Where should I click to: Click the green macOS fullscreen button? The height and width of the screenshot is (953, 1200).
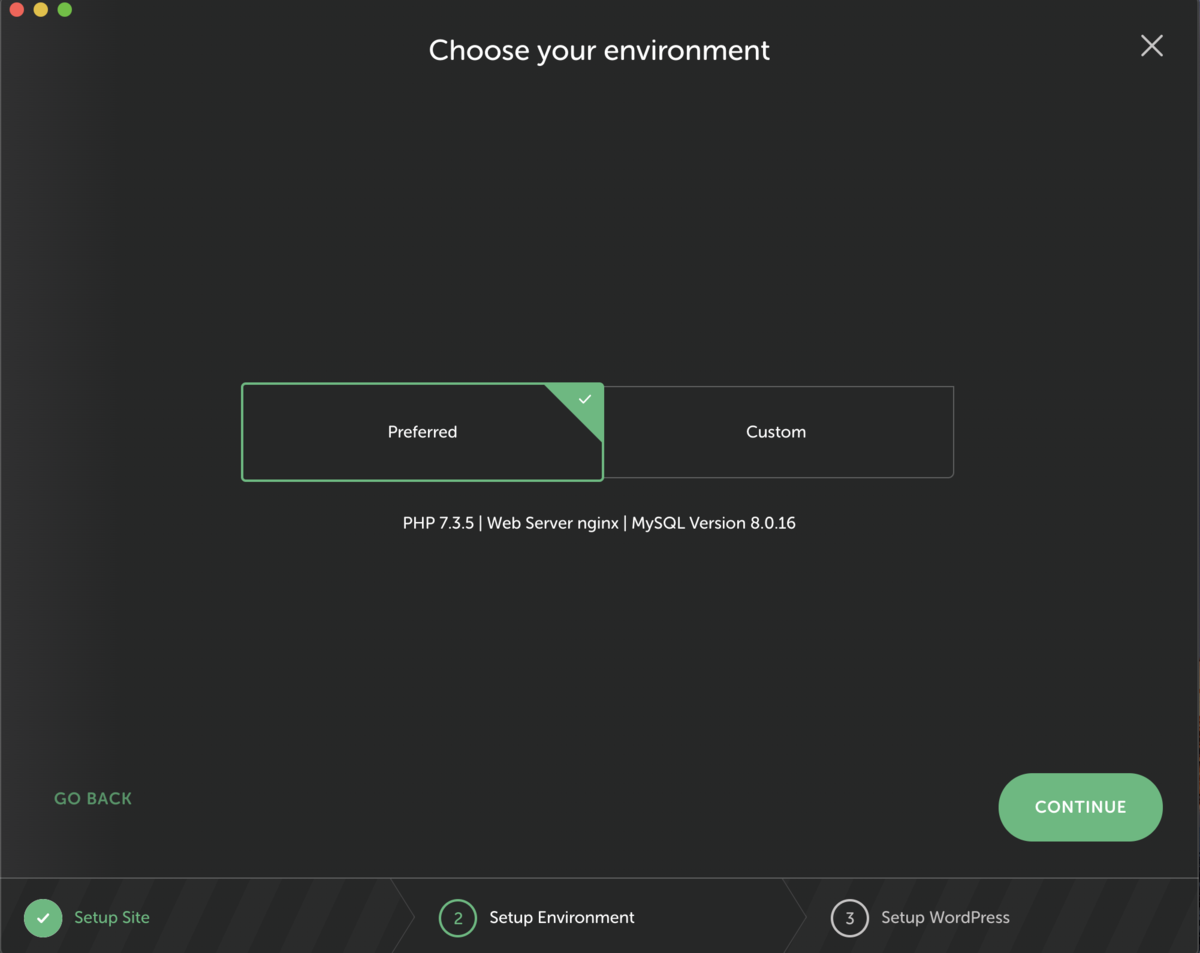click(x=65, y=10)
